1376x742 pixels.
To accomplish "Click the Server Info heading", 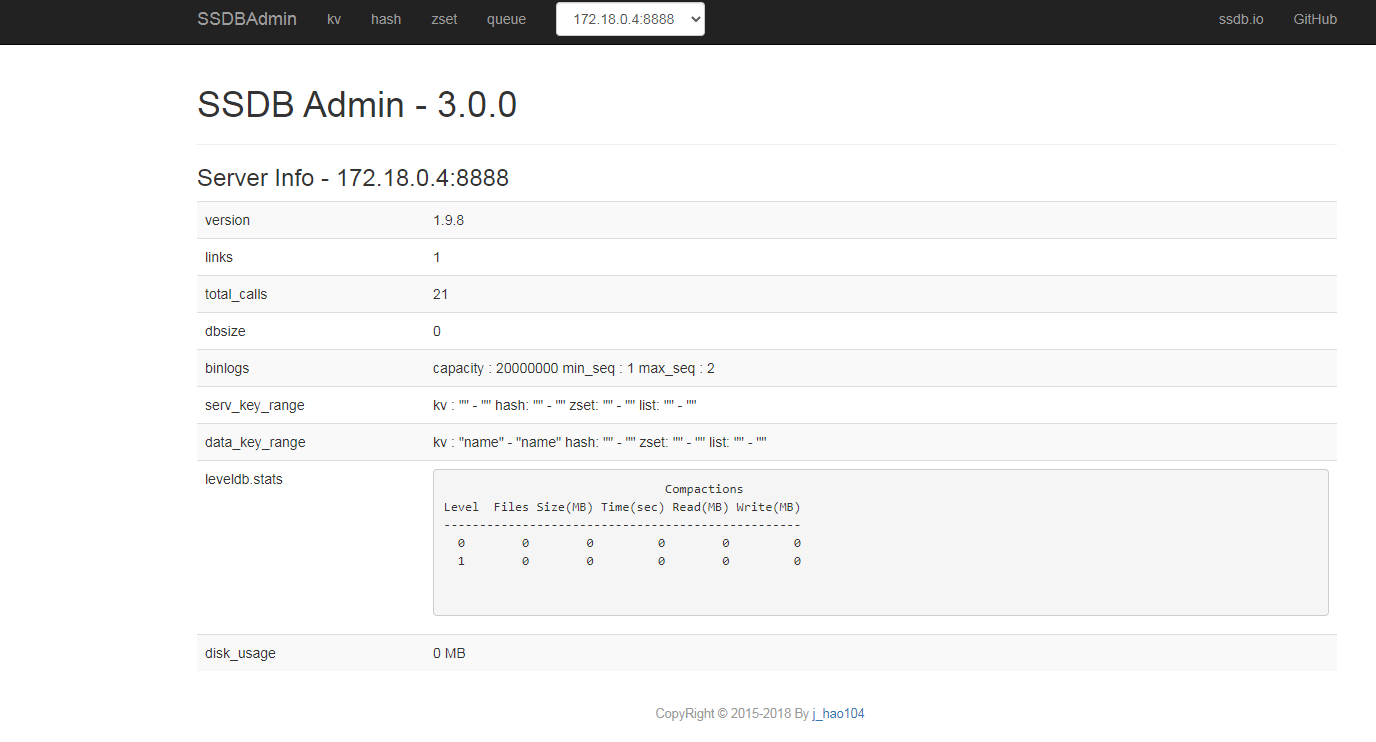I will (x=353, y=178).
